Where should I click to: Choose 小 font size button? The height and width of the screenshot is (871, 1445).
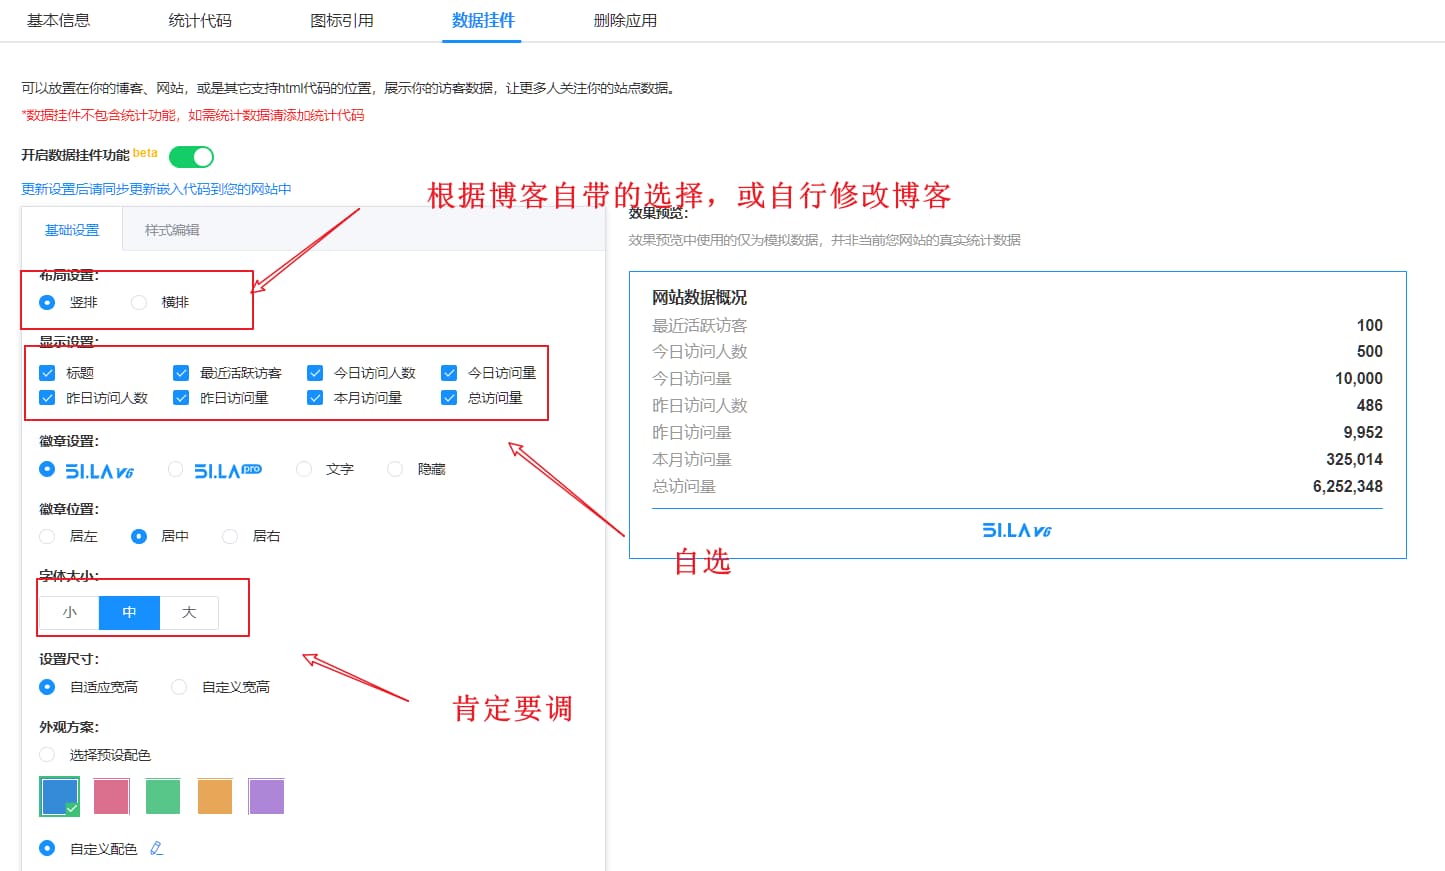tap(69, 612)
